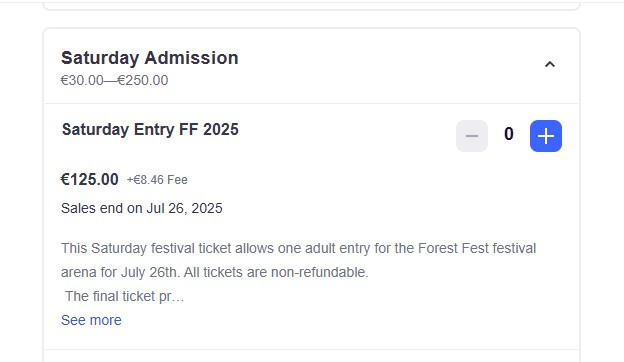The image size is (624, 362).
Task: Click the ticket quantity value 0
Action: point(509,134)
